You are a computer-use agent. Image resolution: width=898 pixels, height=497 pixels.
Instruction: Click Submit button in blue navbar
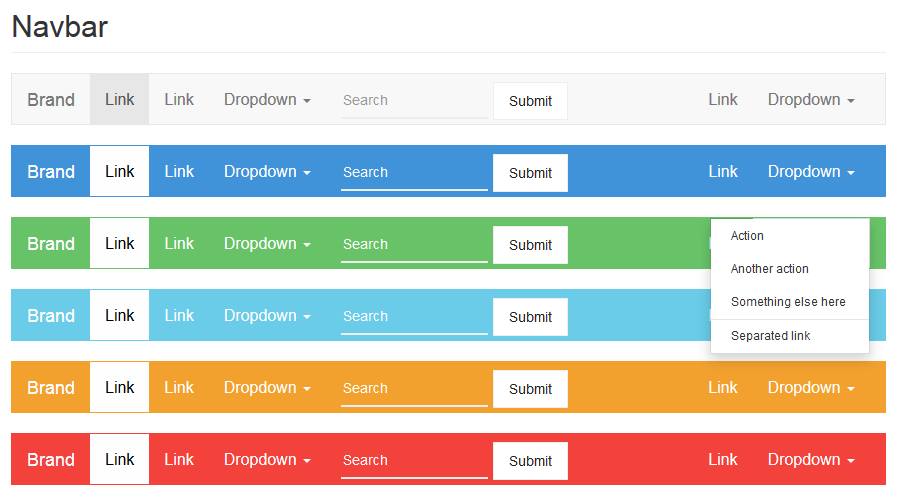point(530,173)
